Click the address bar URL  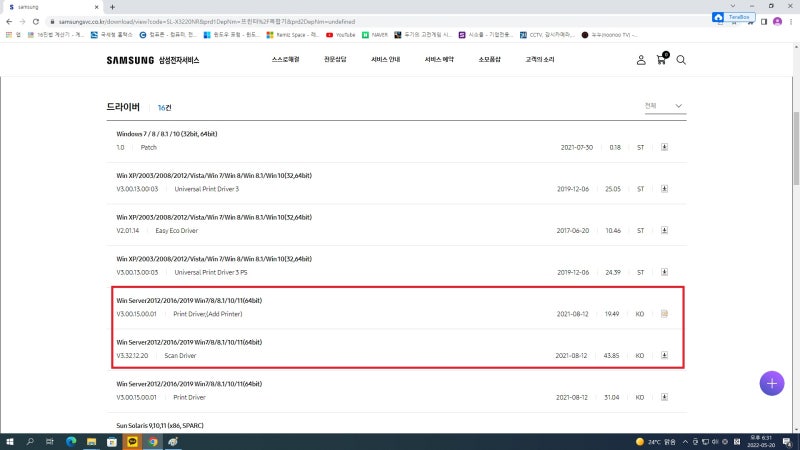207,22
